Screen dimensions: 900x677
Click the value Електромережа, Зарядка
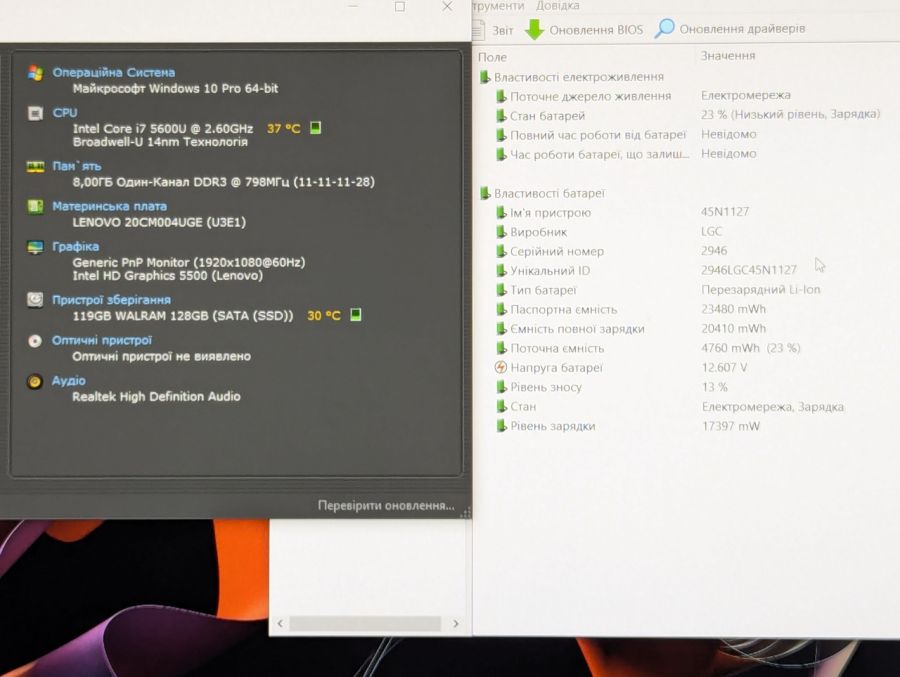pyautogui.click(x=773, y=407)
